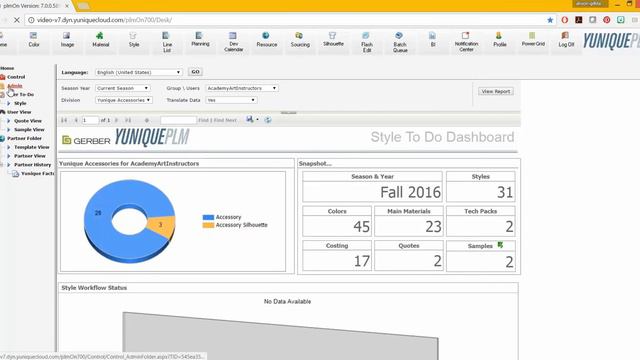
Task: Click the Opera extension icon in browser bar
Action: pyautogui.click(x=565, y=20)
